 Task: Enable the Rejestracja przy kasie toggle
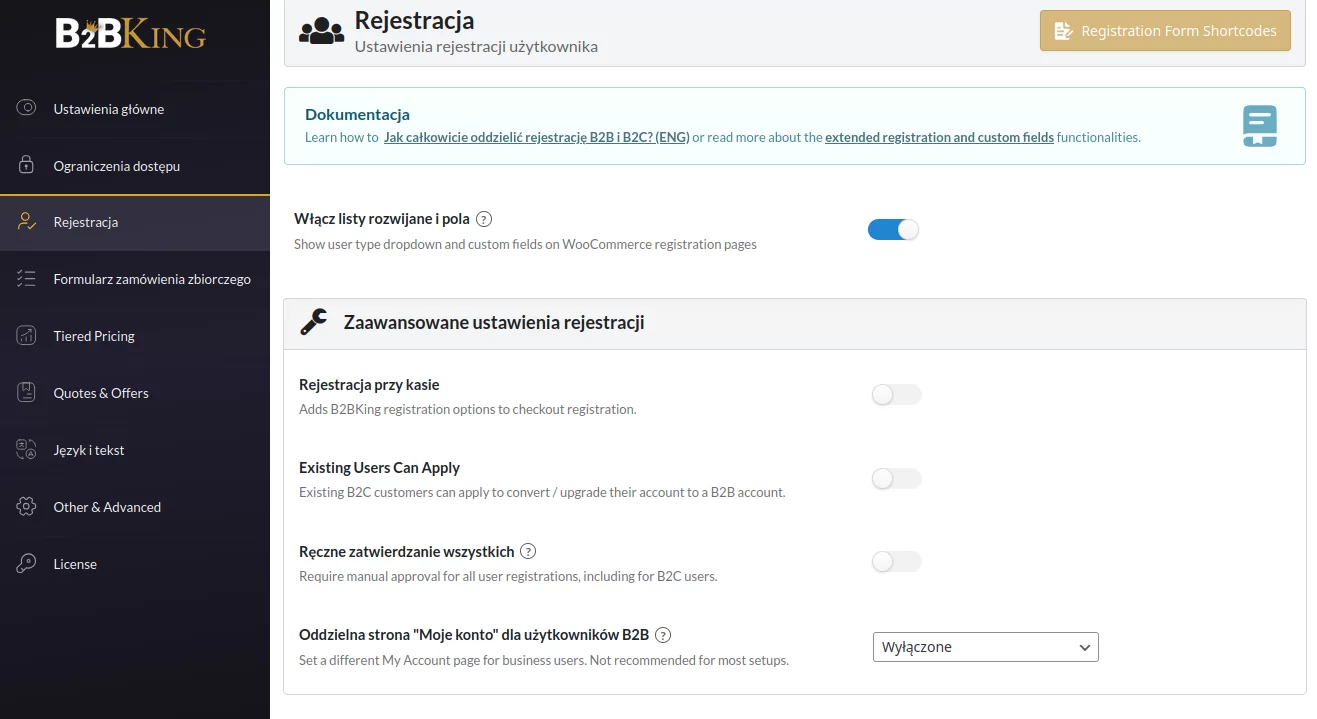(x=896, y=395)
